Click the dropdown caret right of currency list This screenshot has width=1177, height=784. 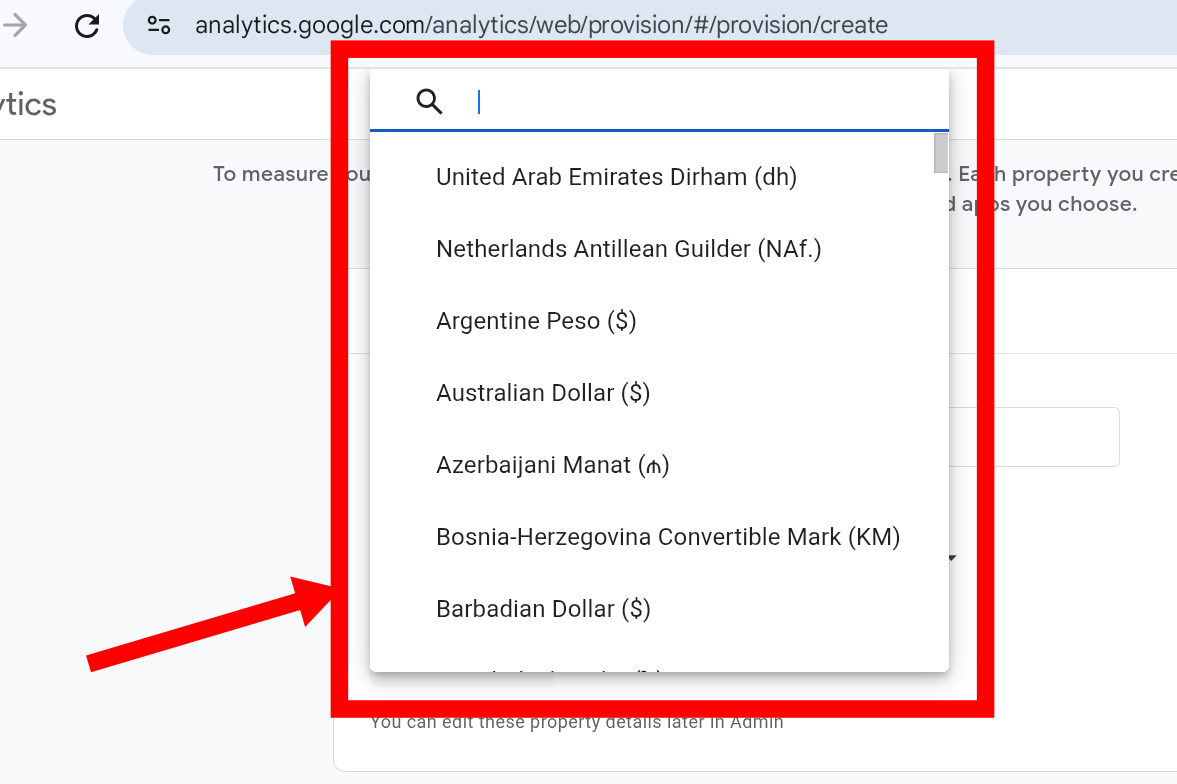954,558
